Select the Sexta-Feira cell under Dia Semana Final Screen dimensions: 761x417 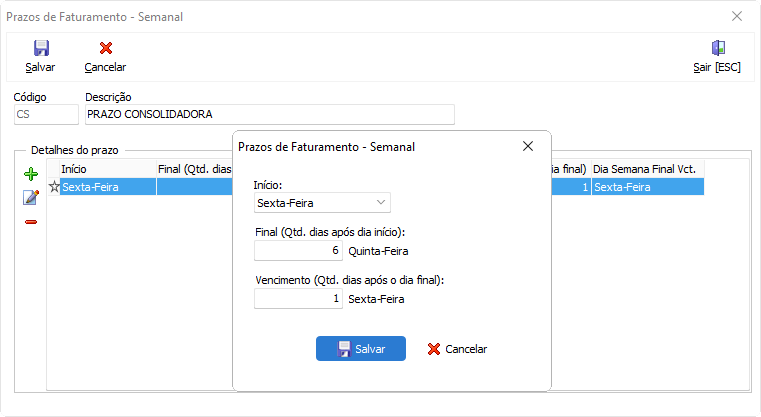(647, 187)
